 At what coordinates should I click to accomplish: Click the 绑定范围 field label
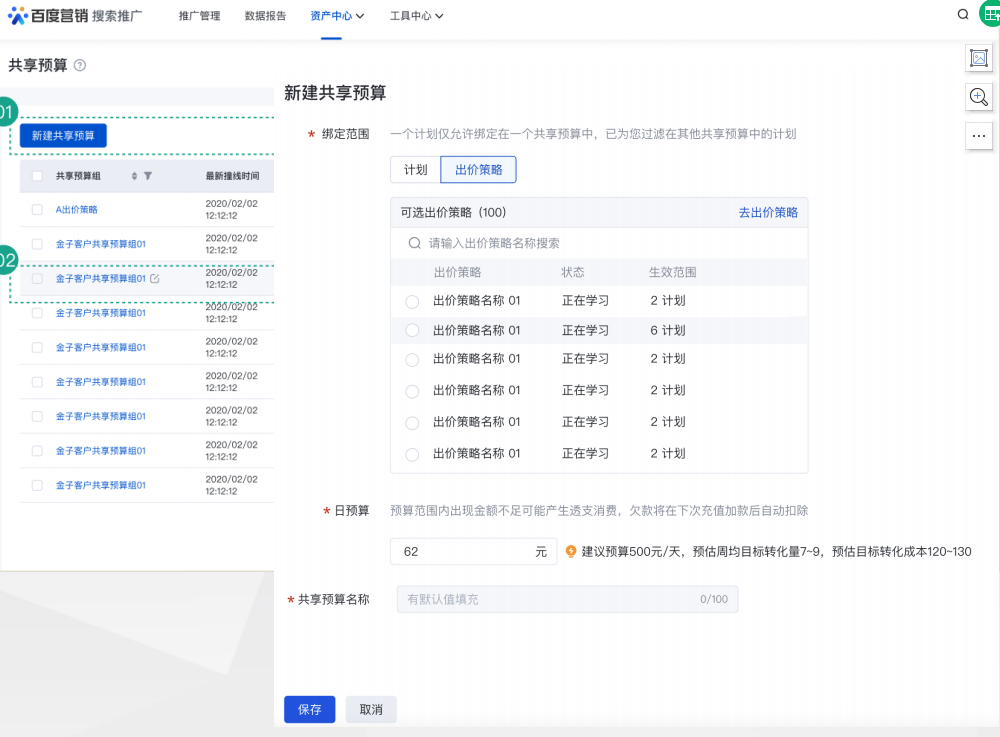pyautogui.click(x=346, y=134)
